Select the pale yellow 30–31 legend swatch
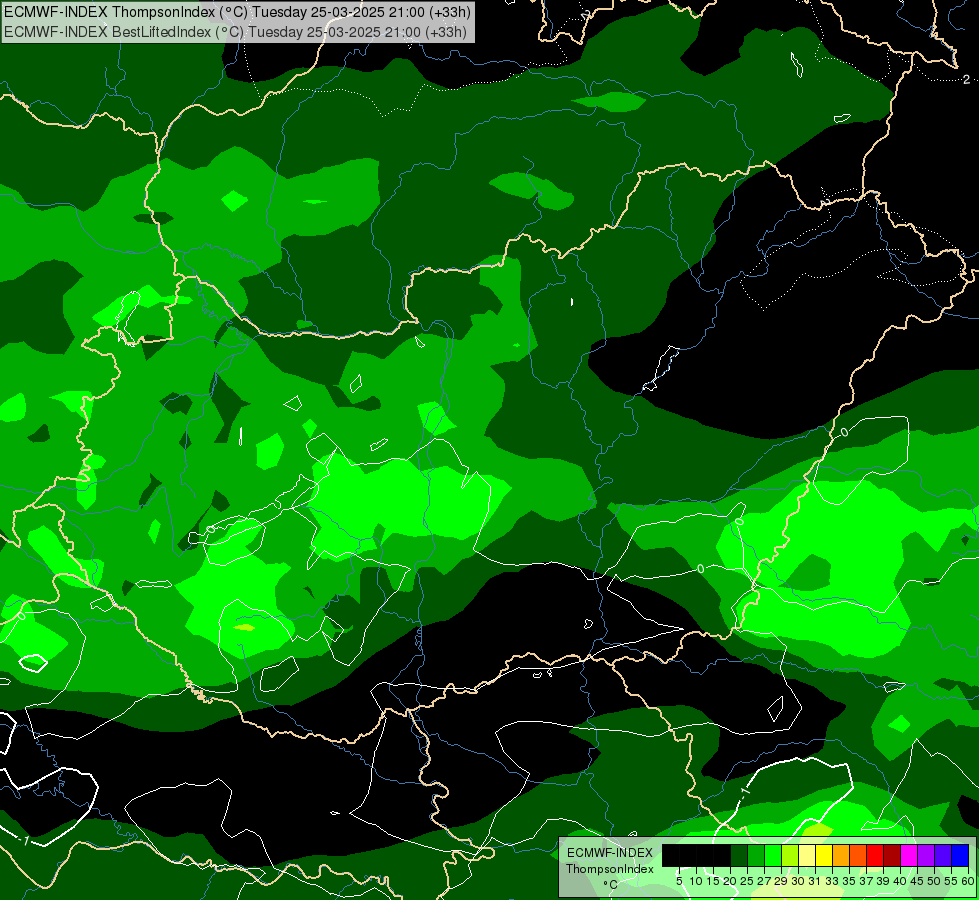Screen dimensions: 979x900 (x=807, y=855)
